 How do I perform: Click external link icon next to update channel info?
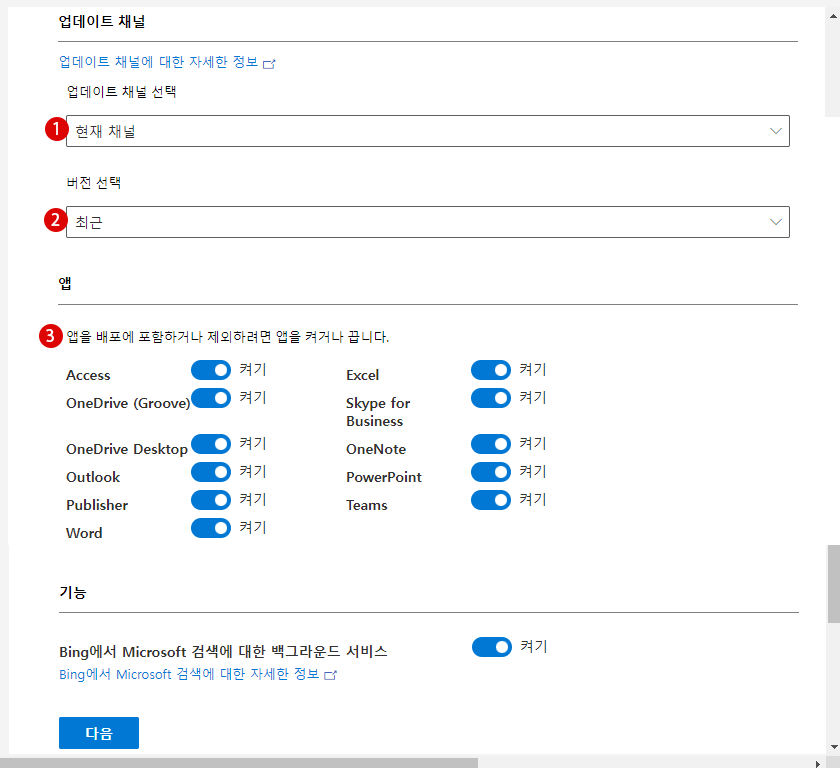(269, 64)
